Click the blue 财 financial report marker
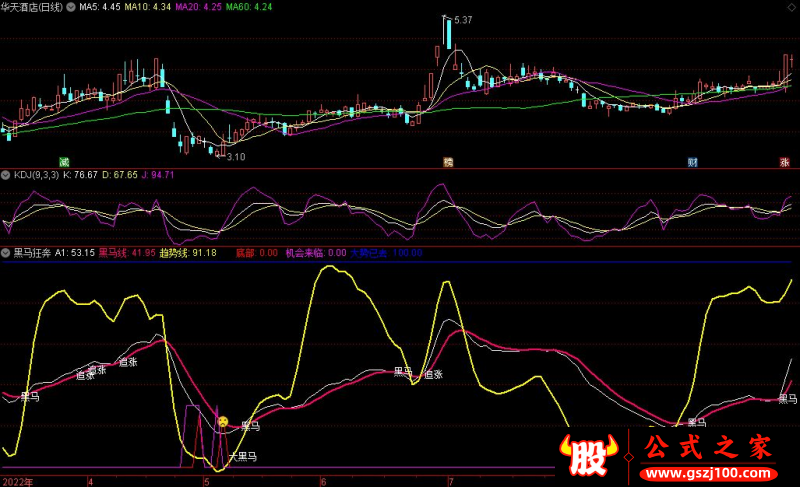The image size is (800, 487). [692, 162]
